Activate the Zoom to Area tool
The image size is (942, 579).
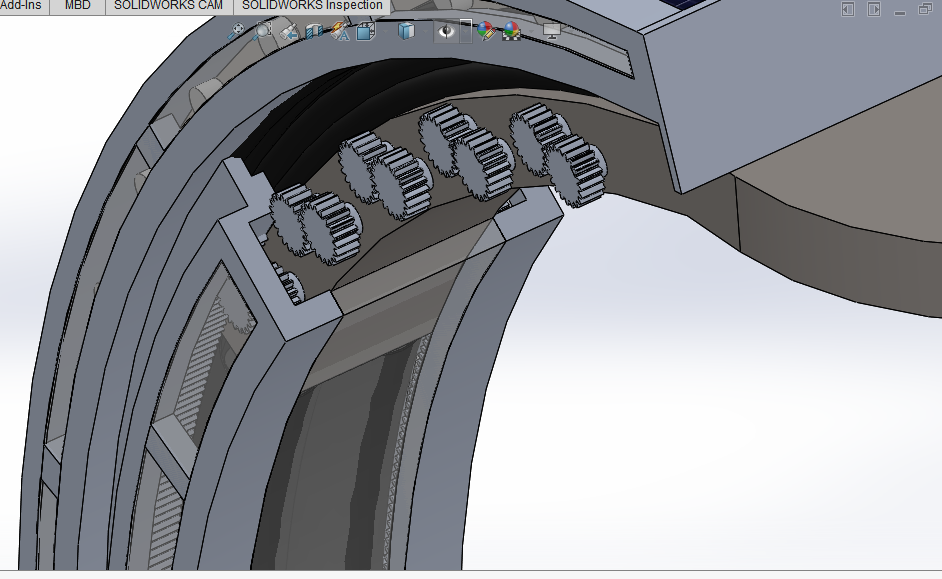[264, 30]
